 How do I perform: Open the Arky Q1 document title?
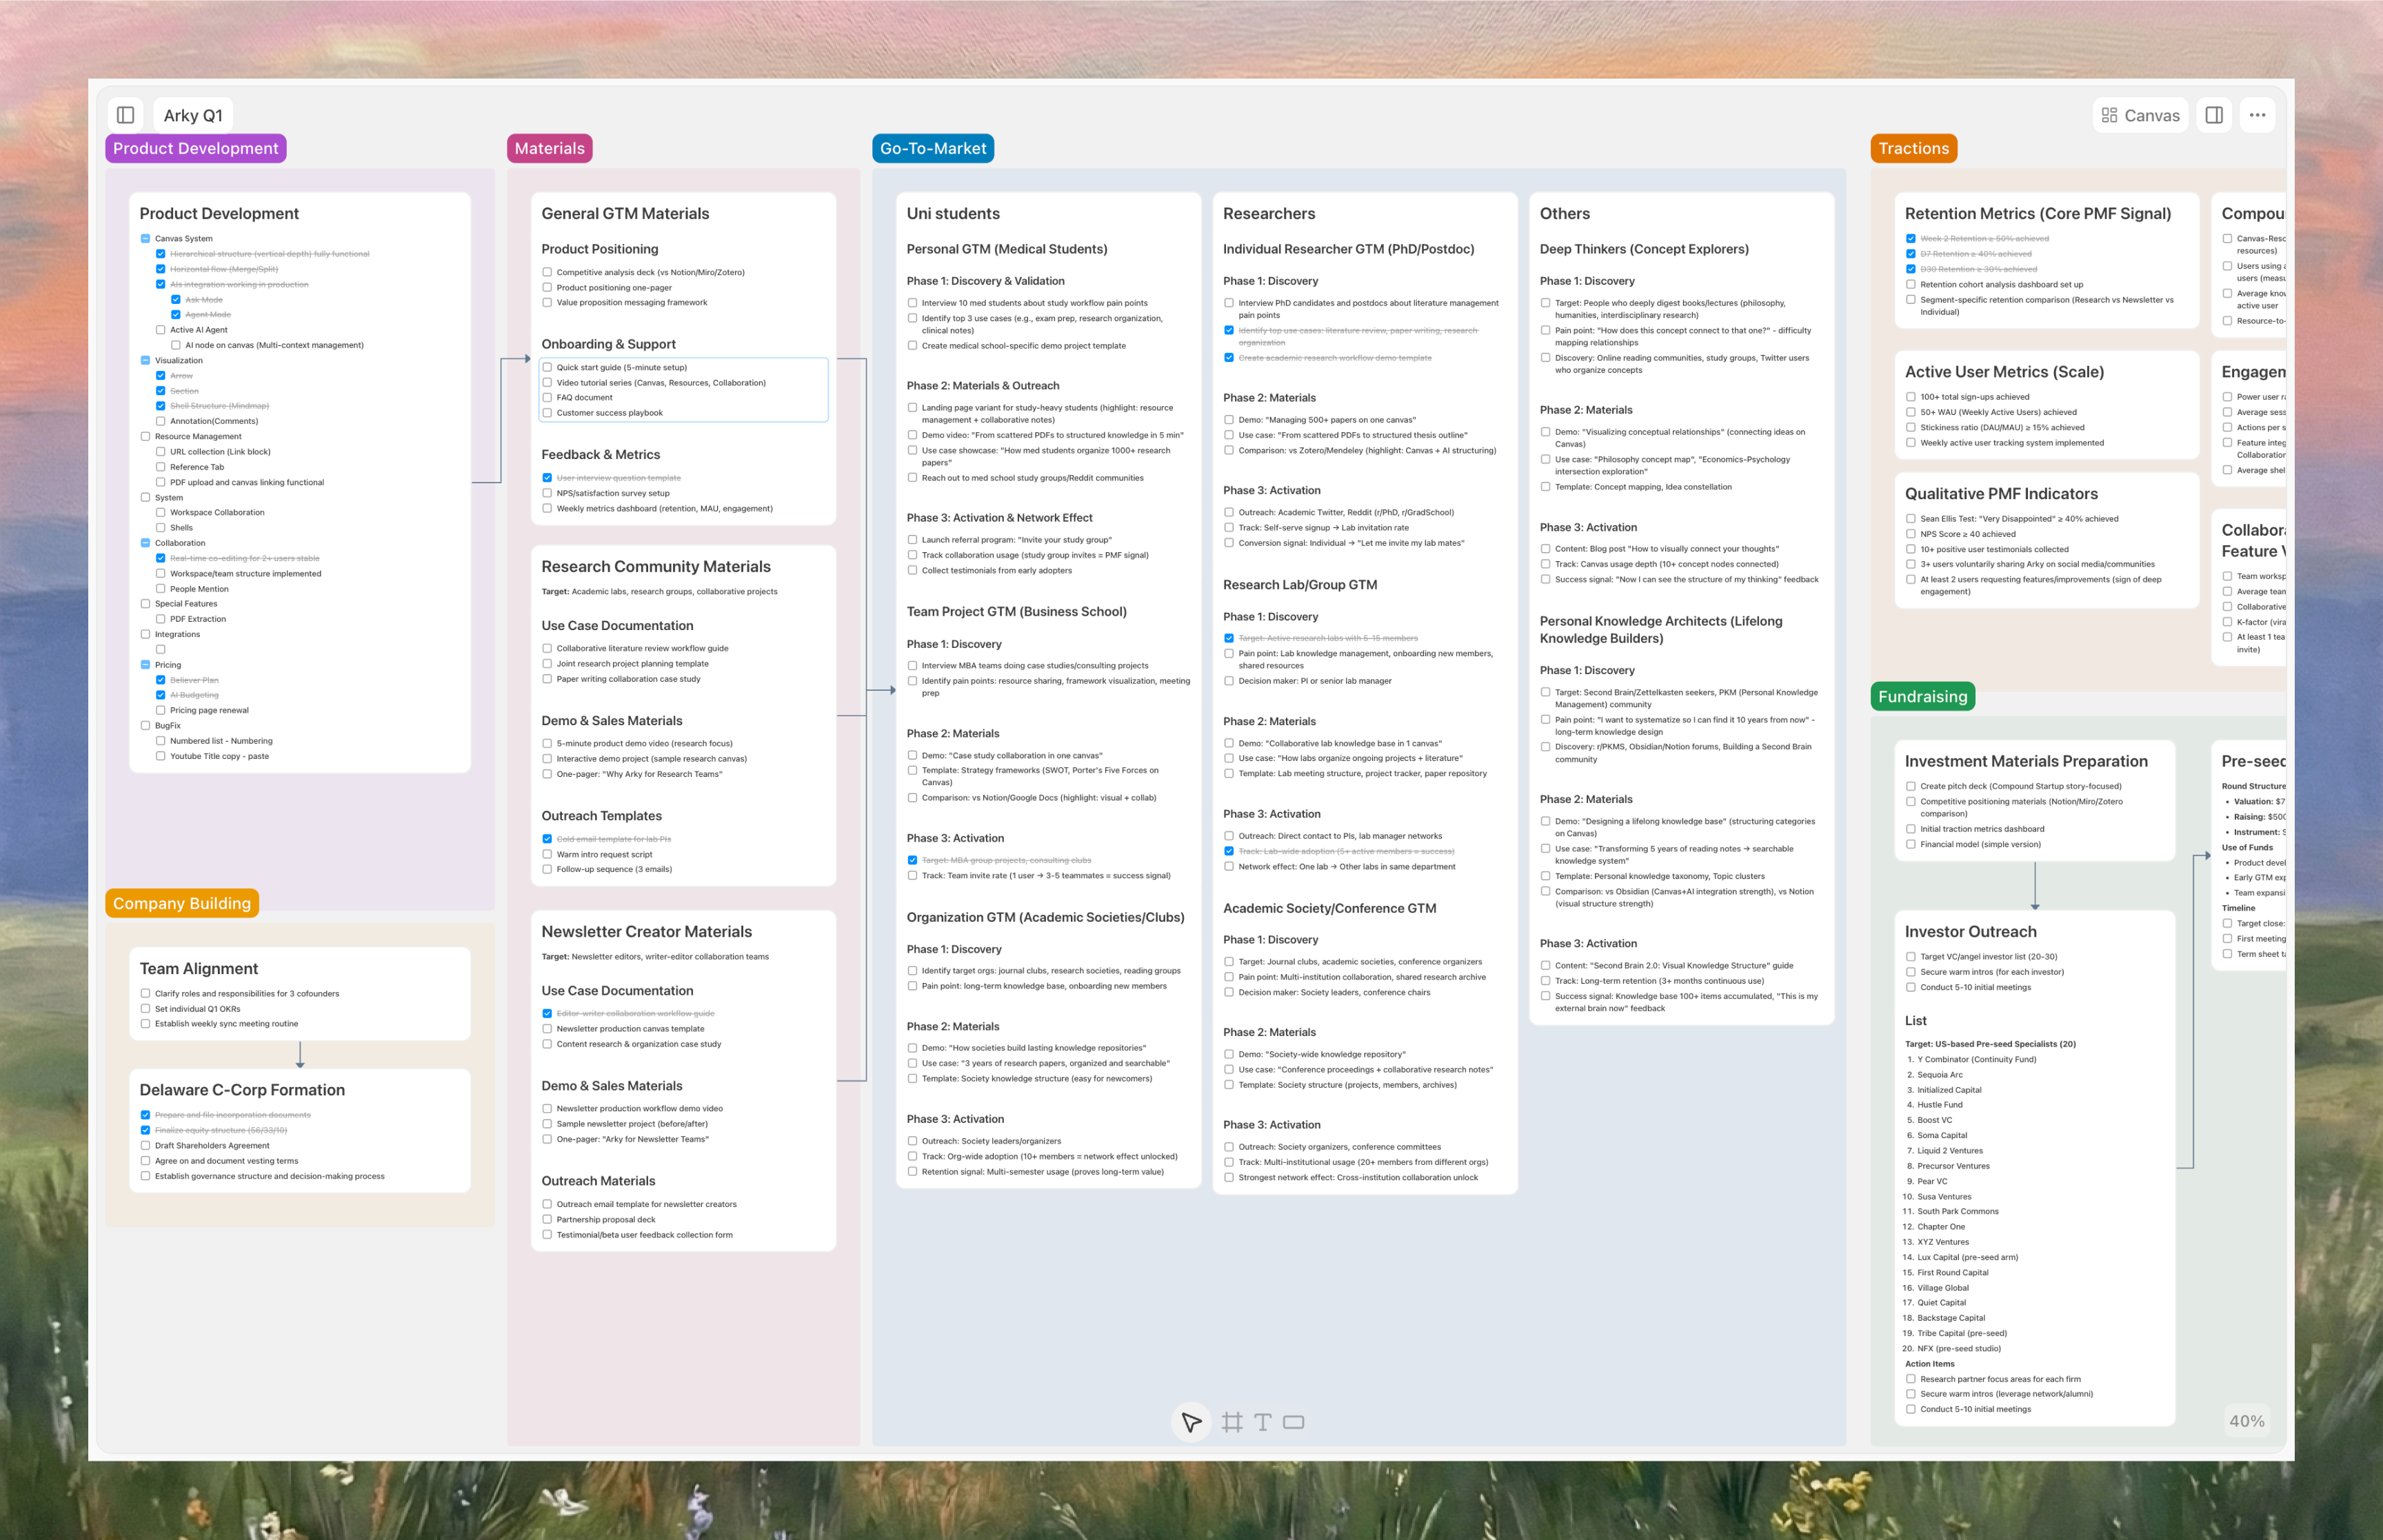pyautogui.click(x=193, y=115)
